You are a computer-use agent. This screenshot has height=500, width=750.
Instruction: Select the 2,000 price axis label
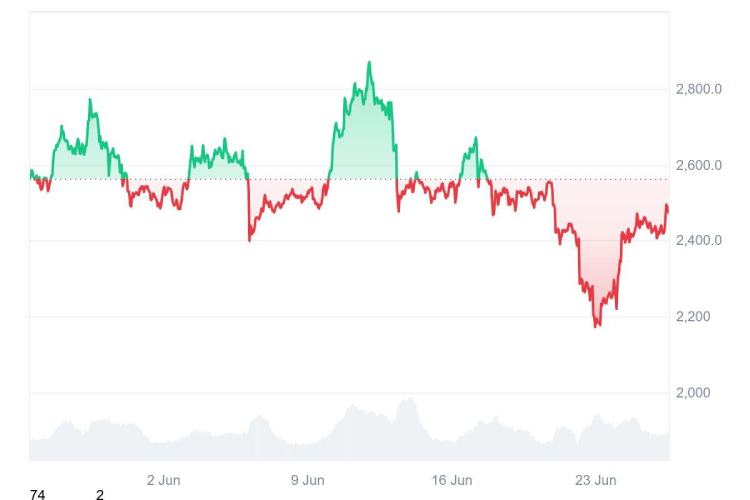pos(692,393)
